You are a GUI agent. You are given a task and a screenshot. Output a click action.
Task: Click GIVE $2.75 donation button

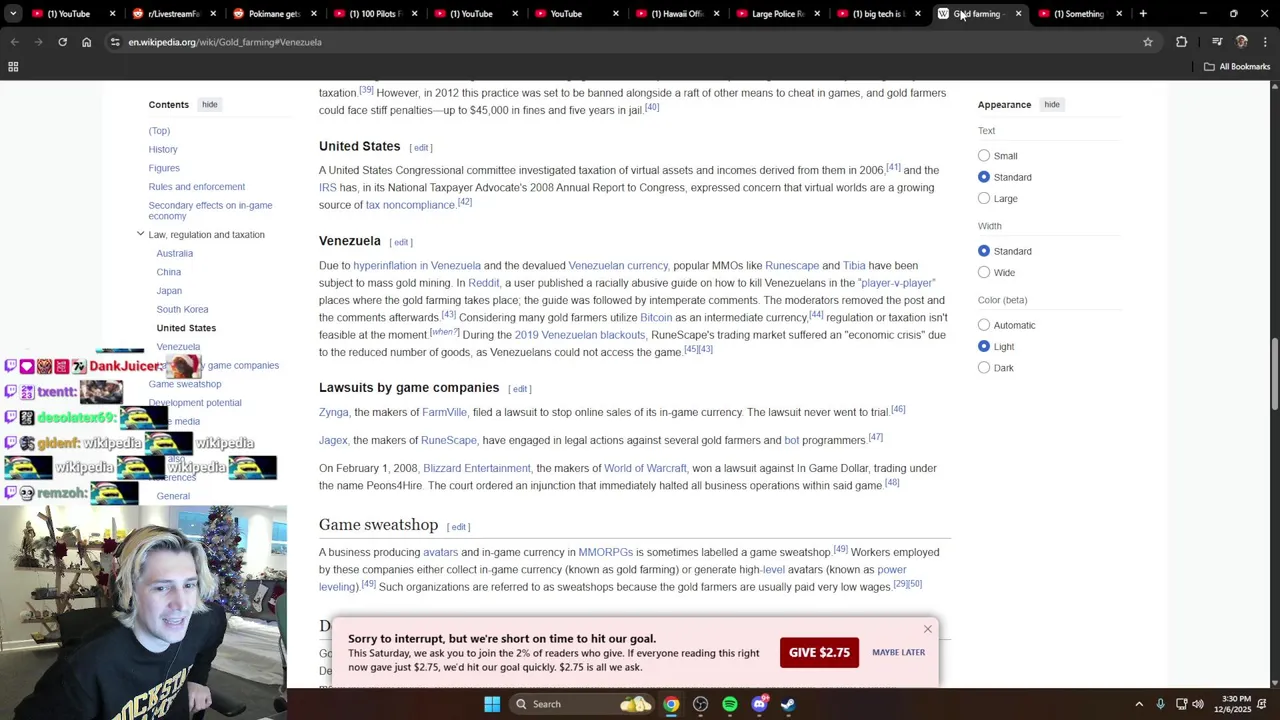tap(819, 652)
